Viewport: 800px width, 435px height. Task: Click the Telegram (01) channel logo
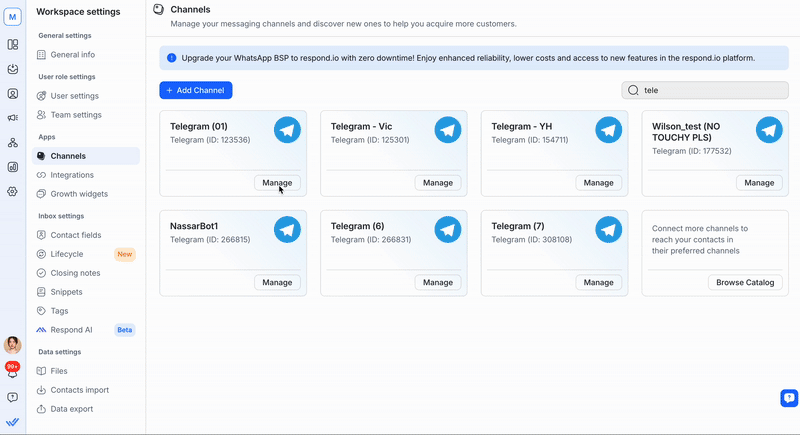[287, 130]
